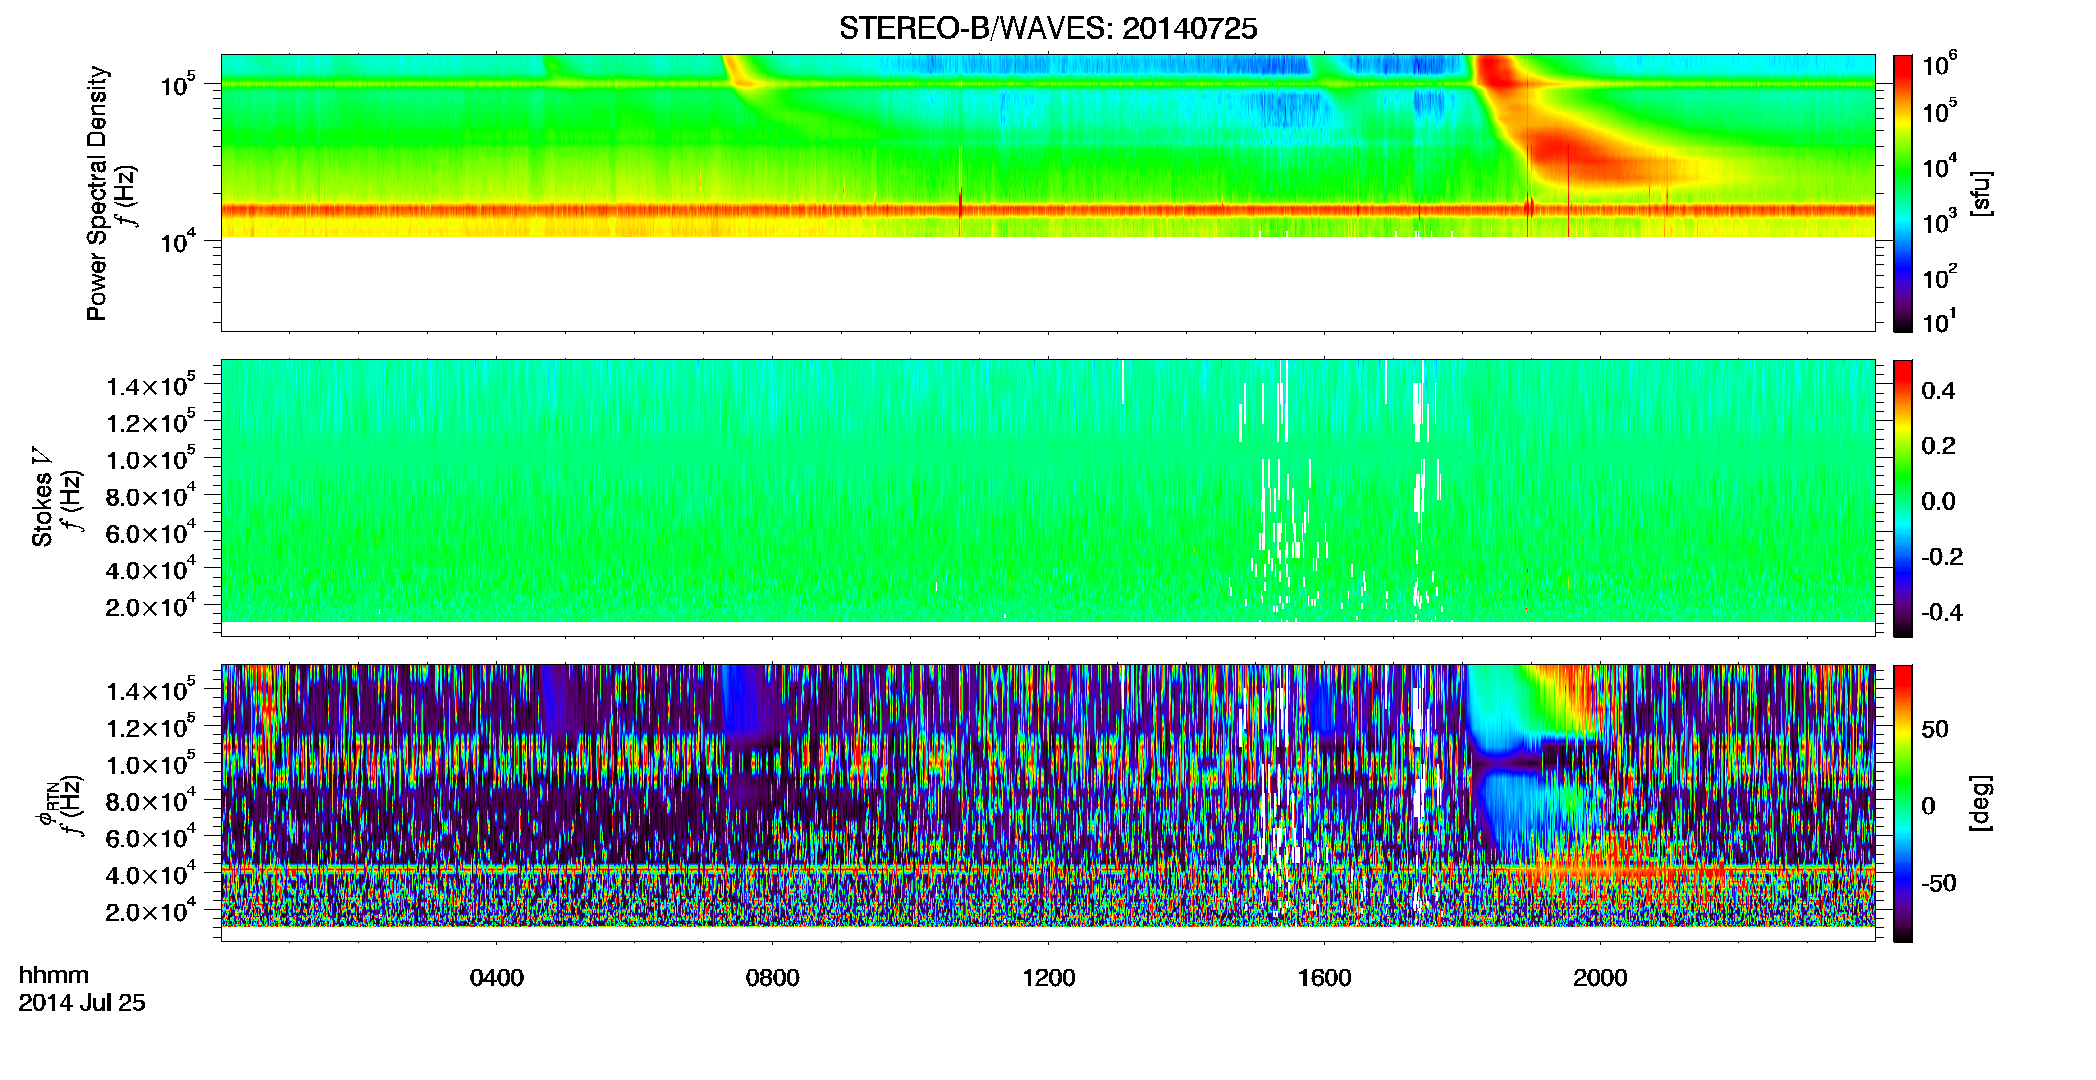Click the 0 tick on the deg colorbar

[x=1928, y=806]
